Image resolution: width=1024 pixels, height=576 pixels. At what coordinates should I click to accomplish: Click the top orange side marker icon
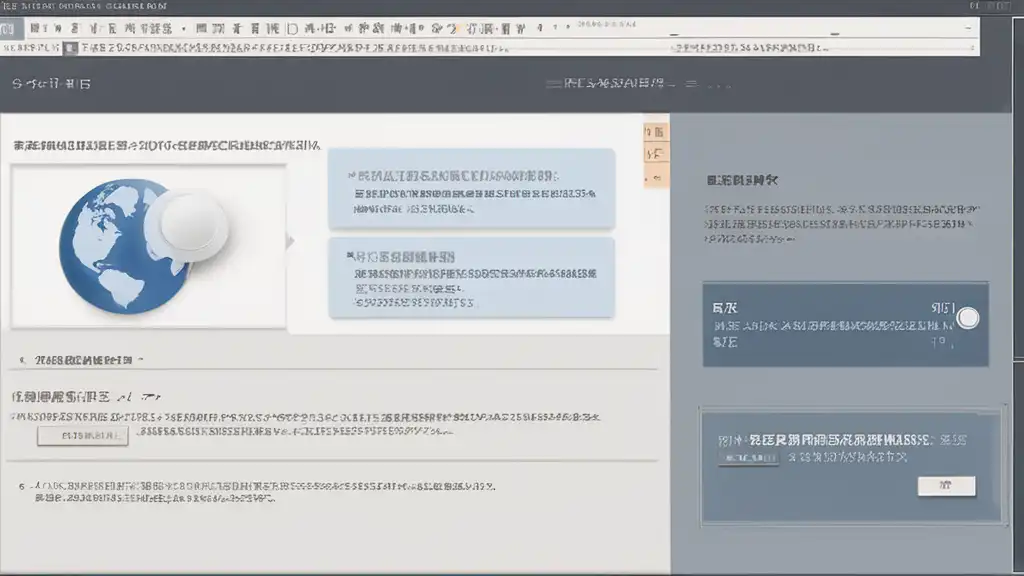[x=656, y=132]
